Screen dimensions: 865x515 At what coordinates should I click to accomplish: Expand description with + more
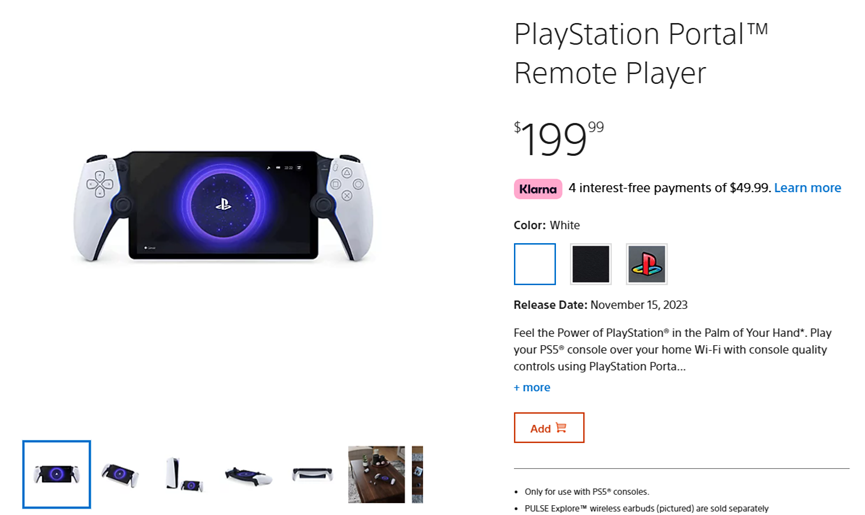tap(532, 387)
